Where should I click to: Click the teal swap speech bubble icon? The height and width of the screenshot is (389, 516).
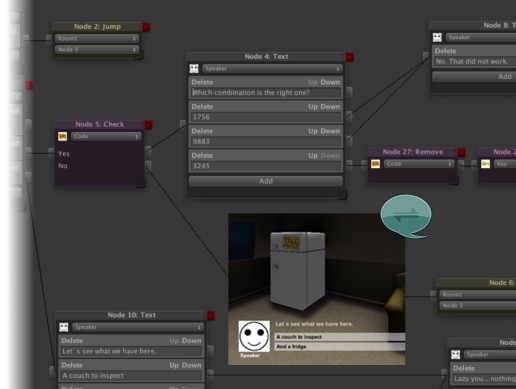[406, 216]
